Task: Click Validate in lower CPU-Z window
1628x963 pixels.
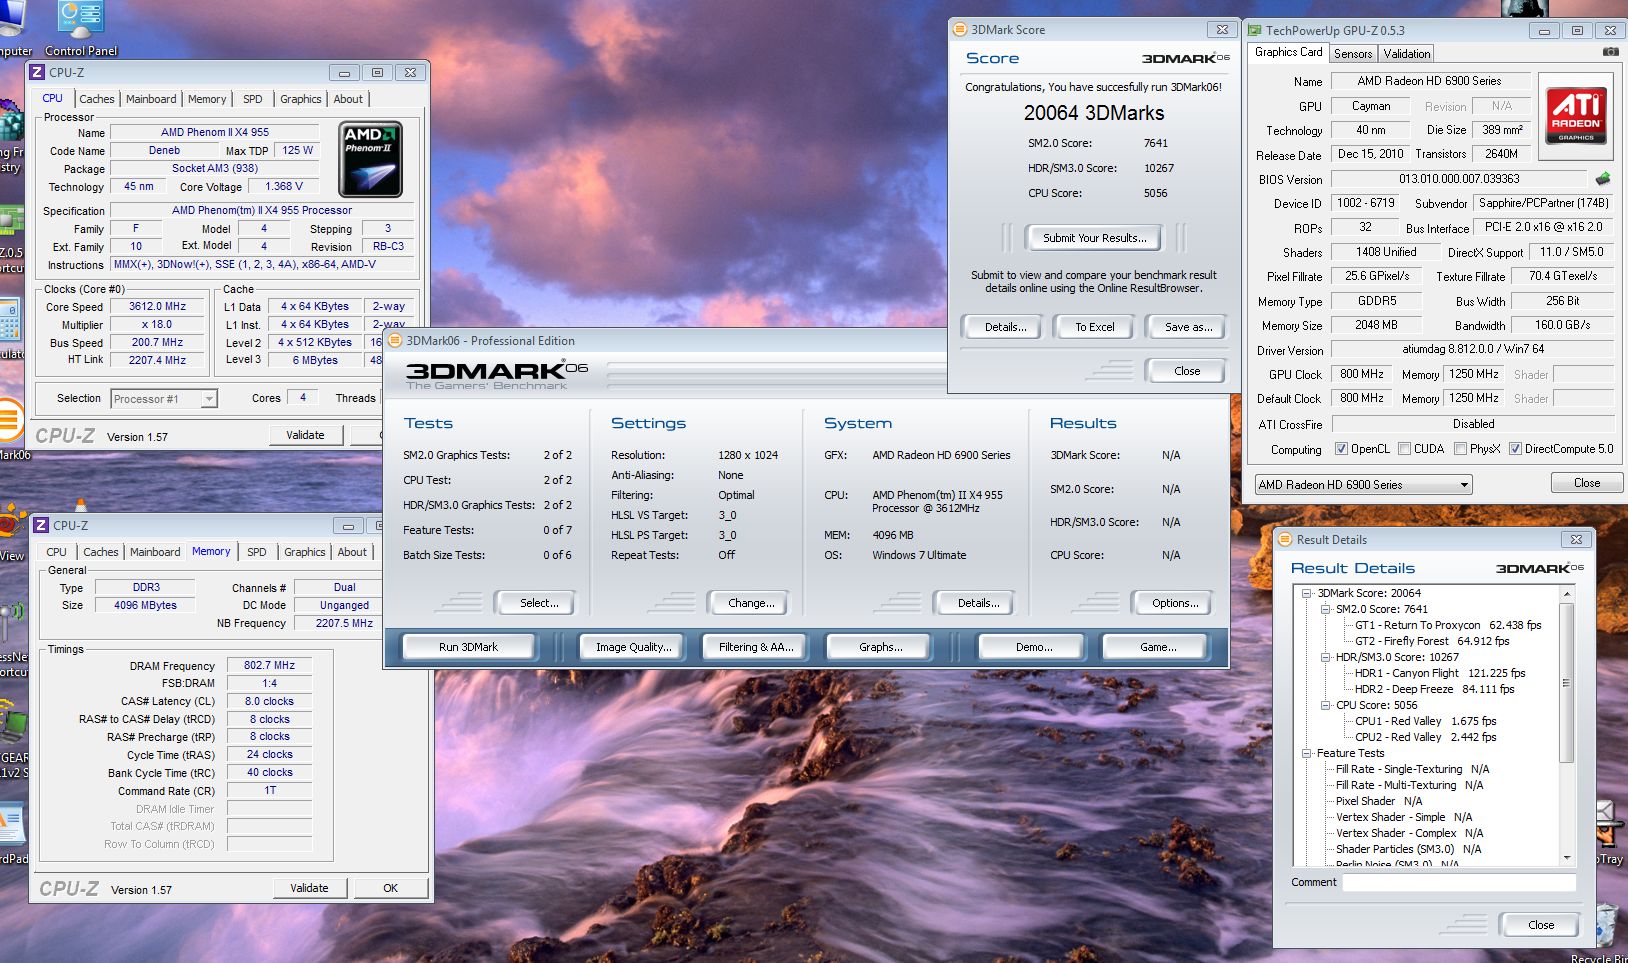Action: [x=309, y=888]
